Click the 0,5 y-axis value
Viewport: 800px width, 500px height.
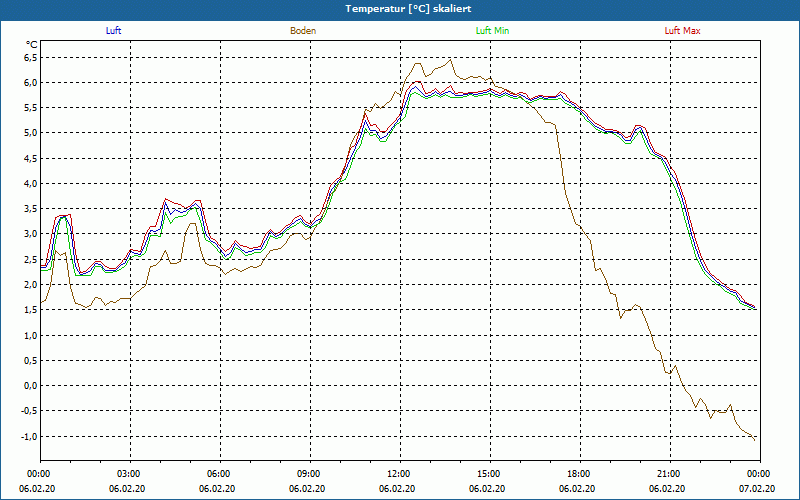coord(31,360)
